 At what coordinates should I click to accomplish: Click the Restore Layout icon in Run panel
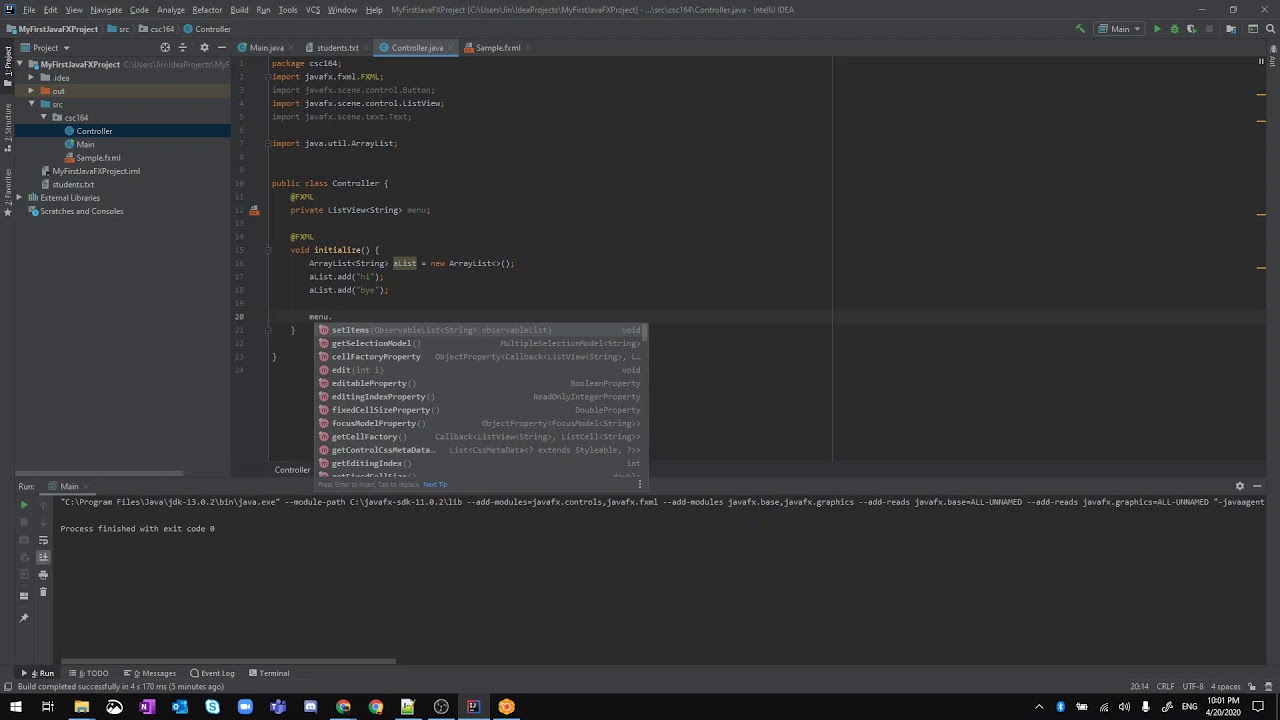(25, 596)
